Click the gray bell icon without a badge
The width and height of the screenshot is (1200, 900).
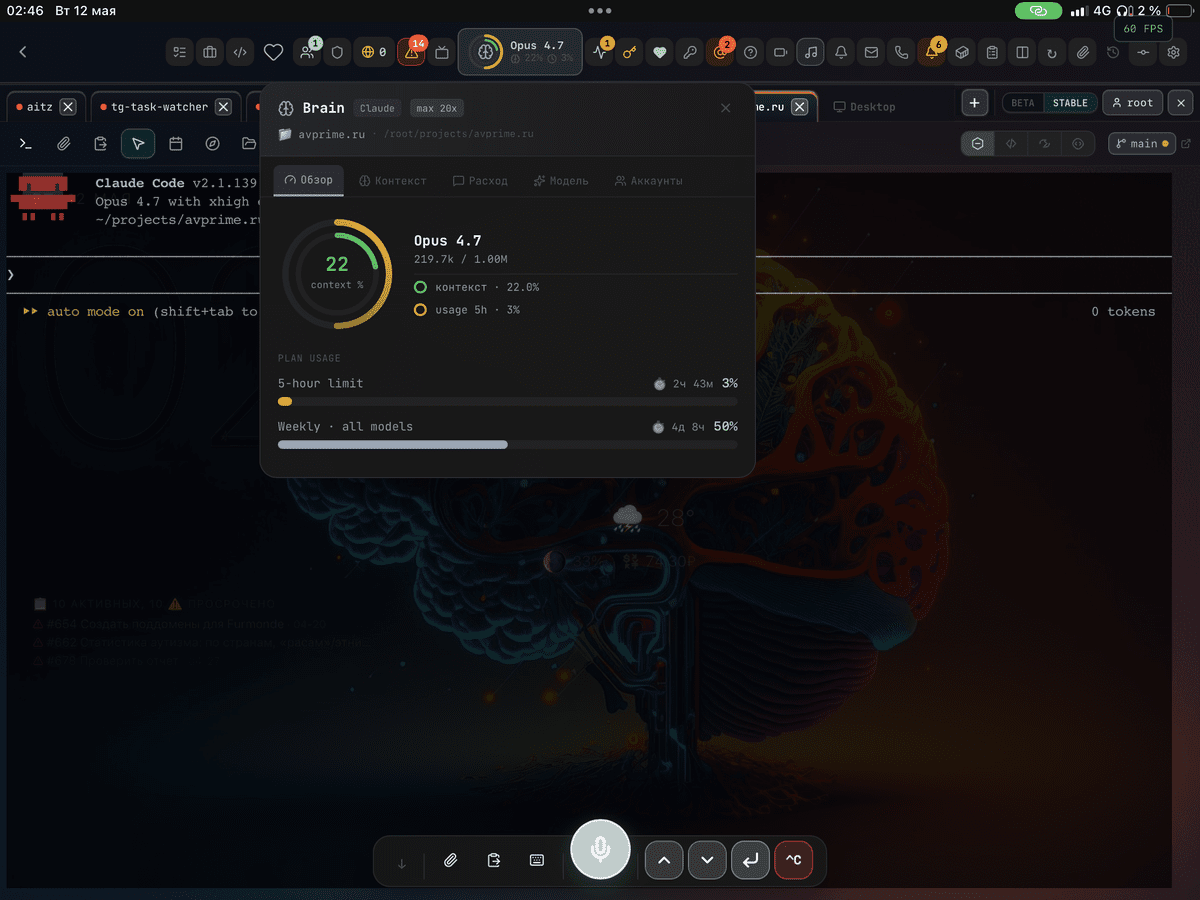pyautogui.click(x=842, y=52)
